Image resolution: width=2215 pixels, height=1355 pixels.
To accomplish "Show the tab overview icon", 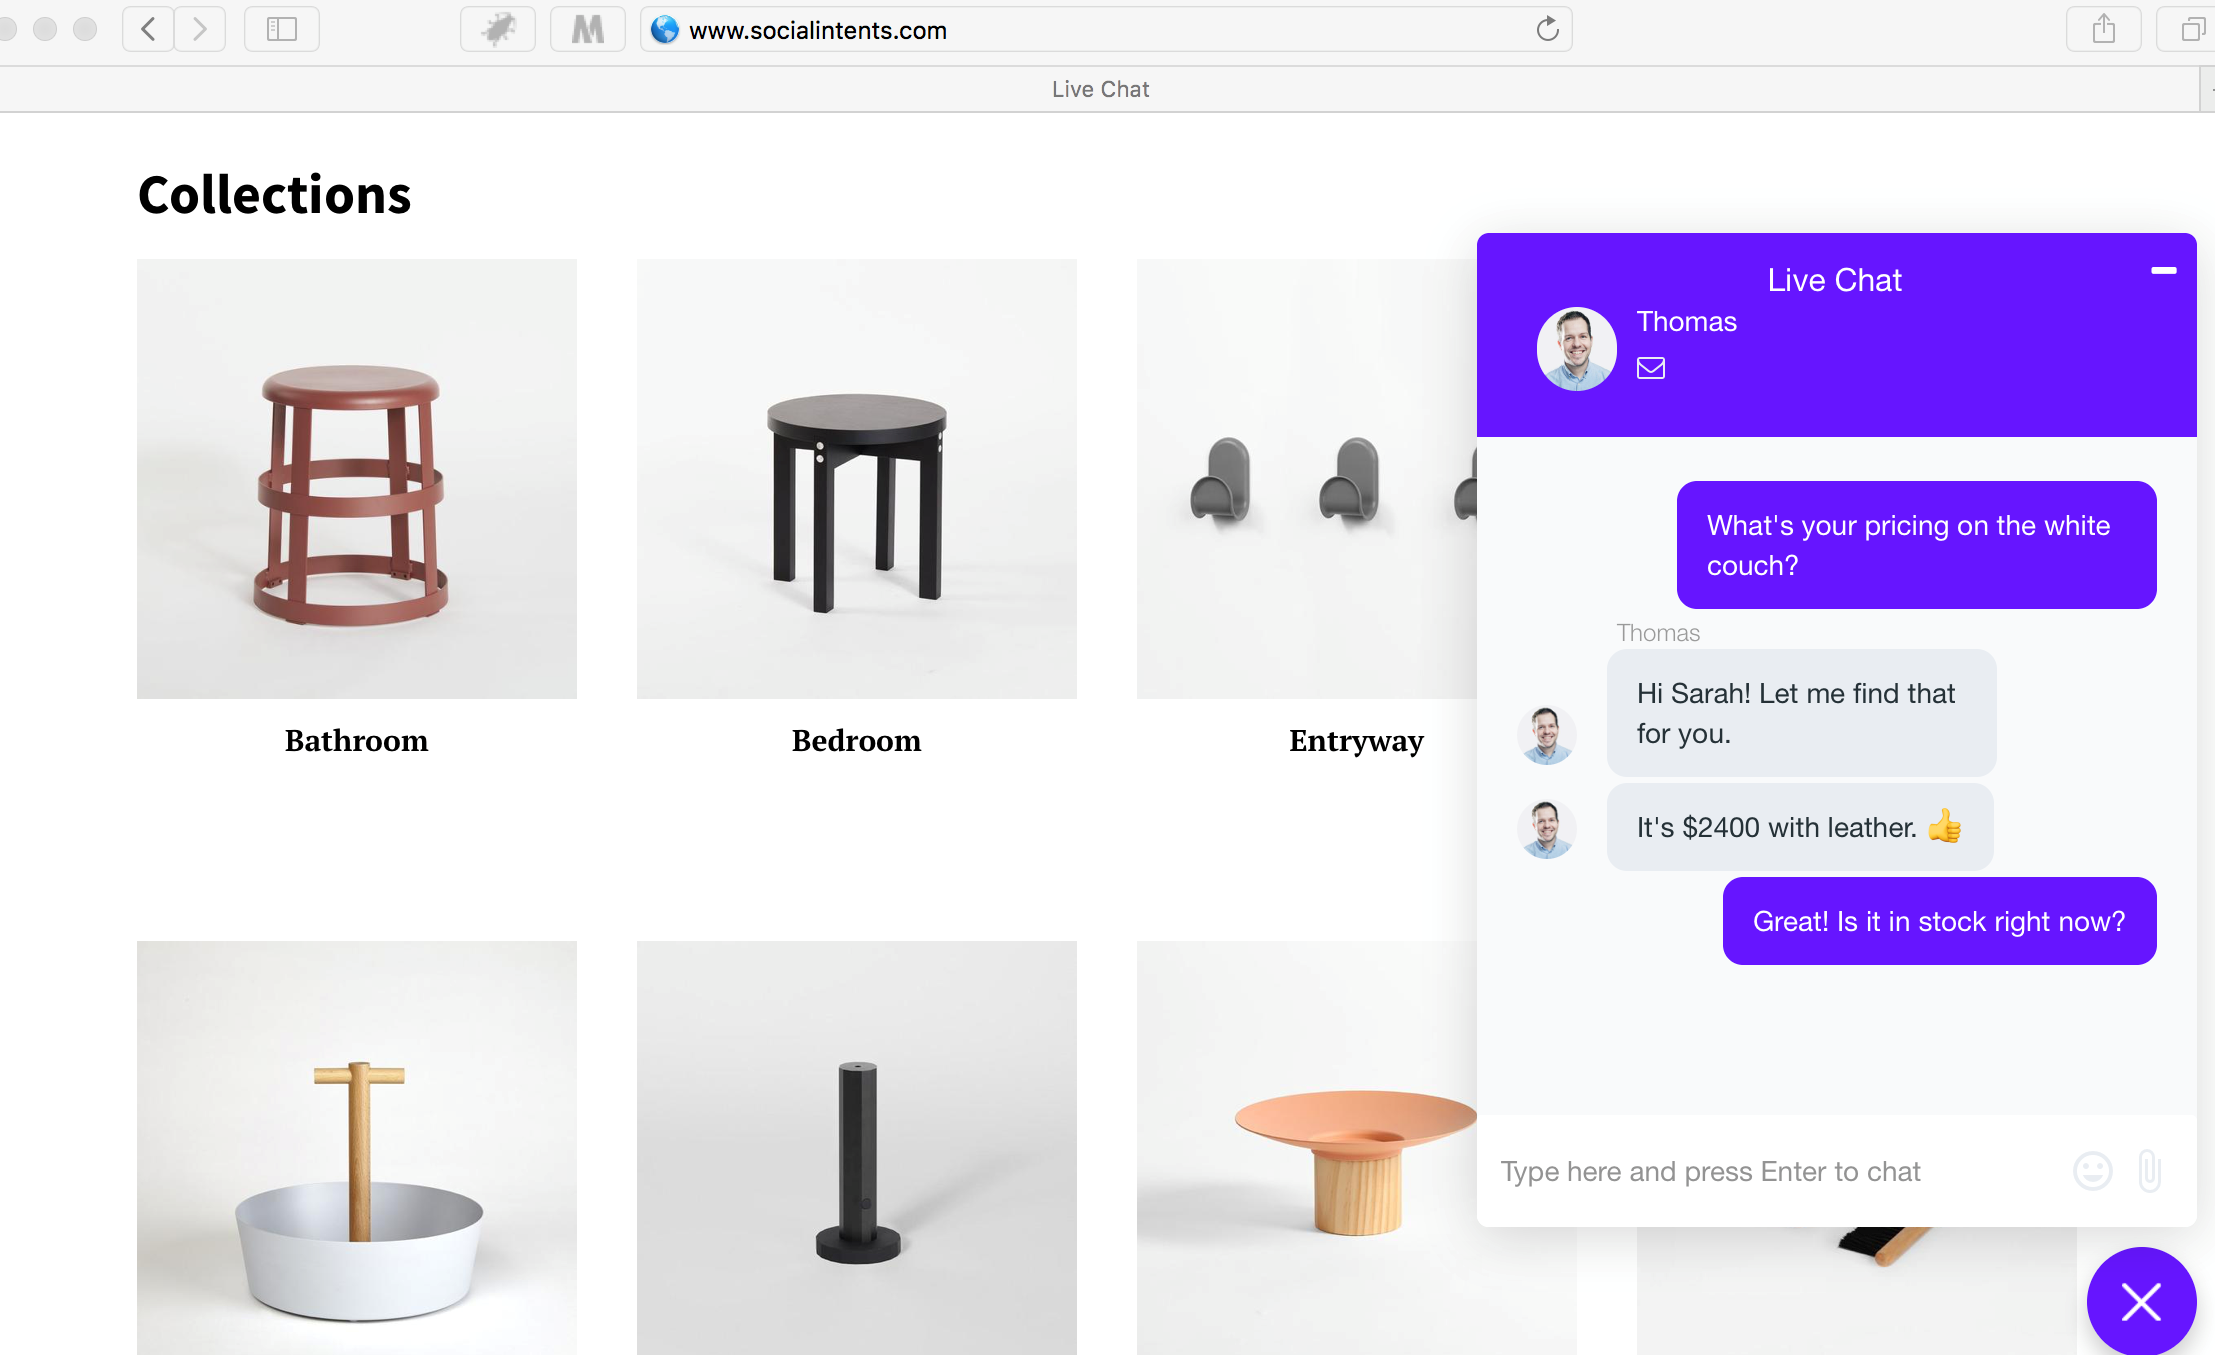I will (x=2190, y=29).
